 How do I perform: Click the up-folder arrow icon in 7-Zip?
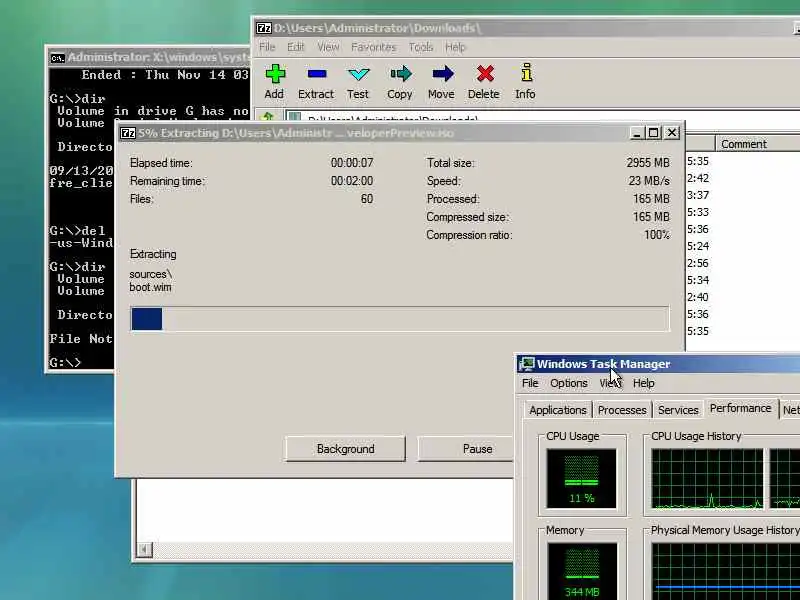coord(267,117)
